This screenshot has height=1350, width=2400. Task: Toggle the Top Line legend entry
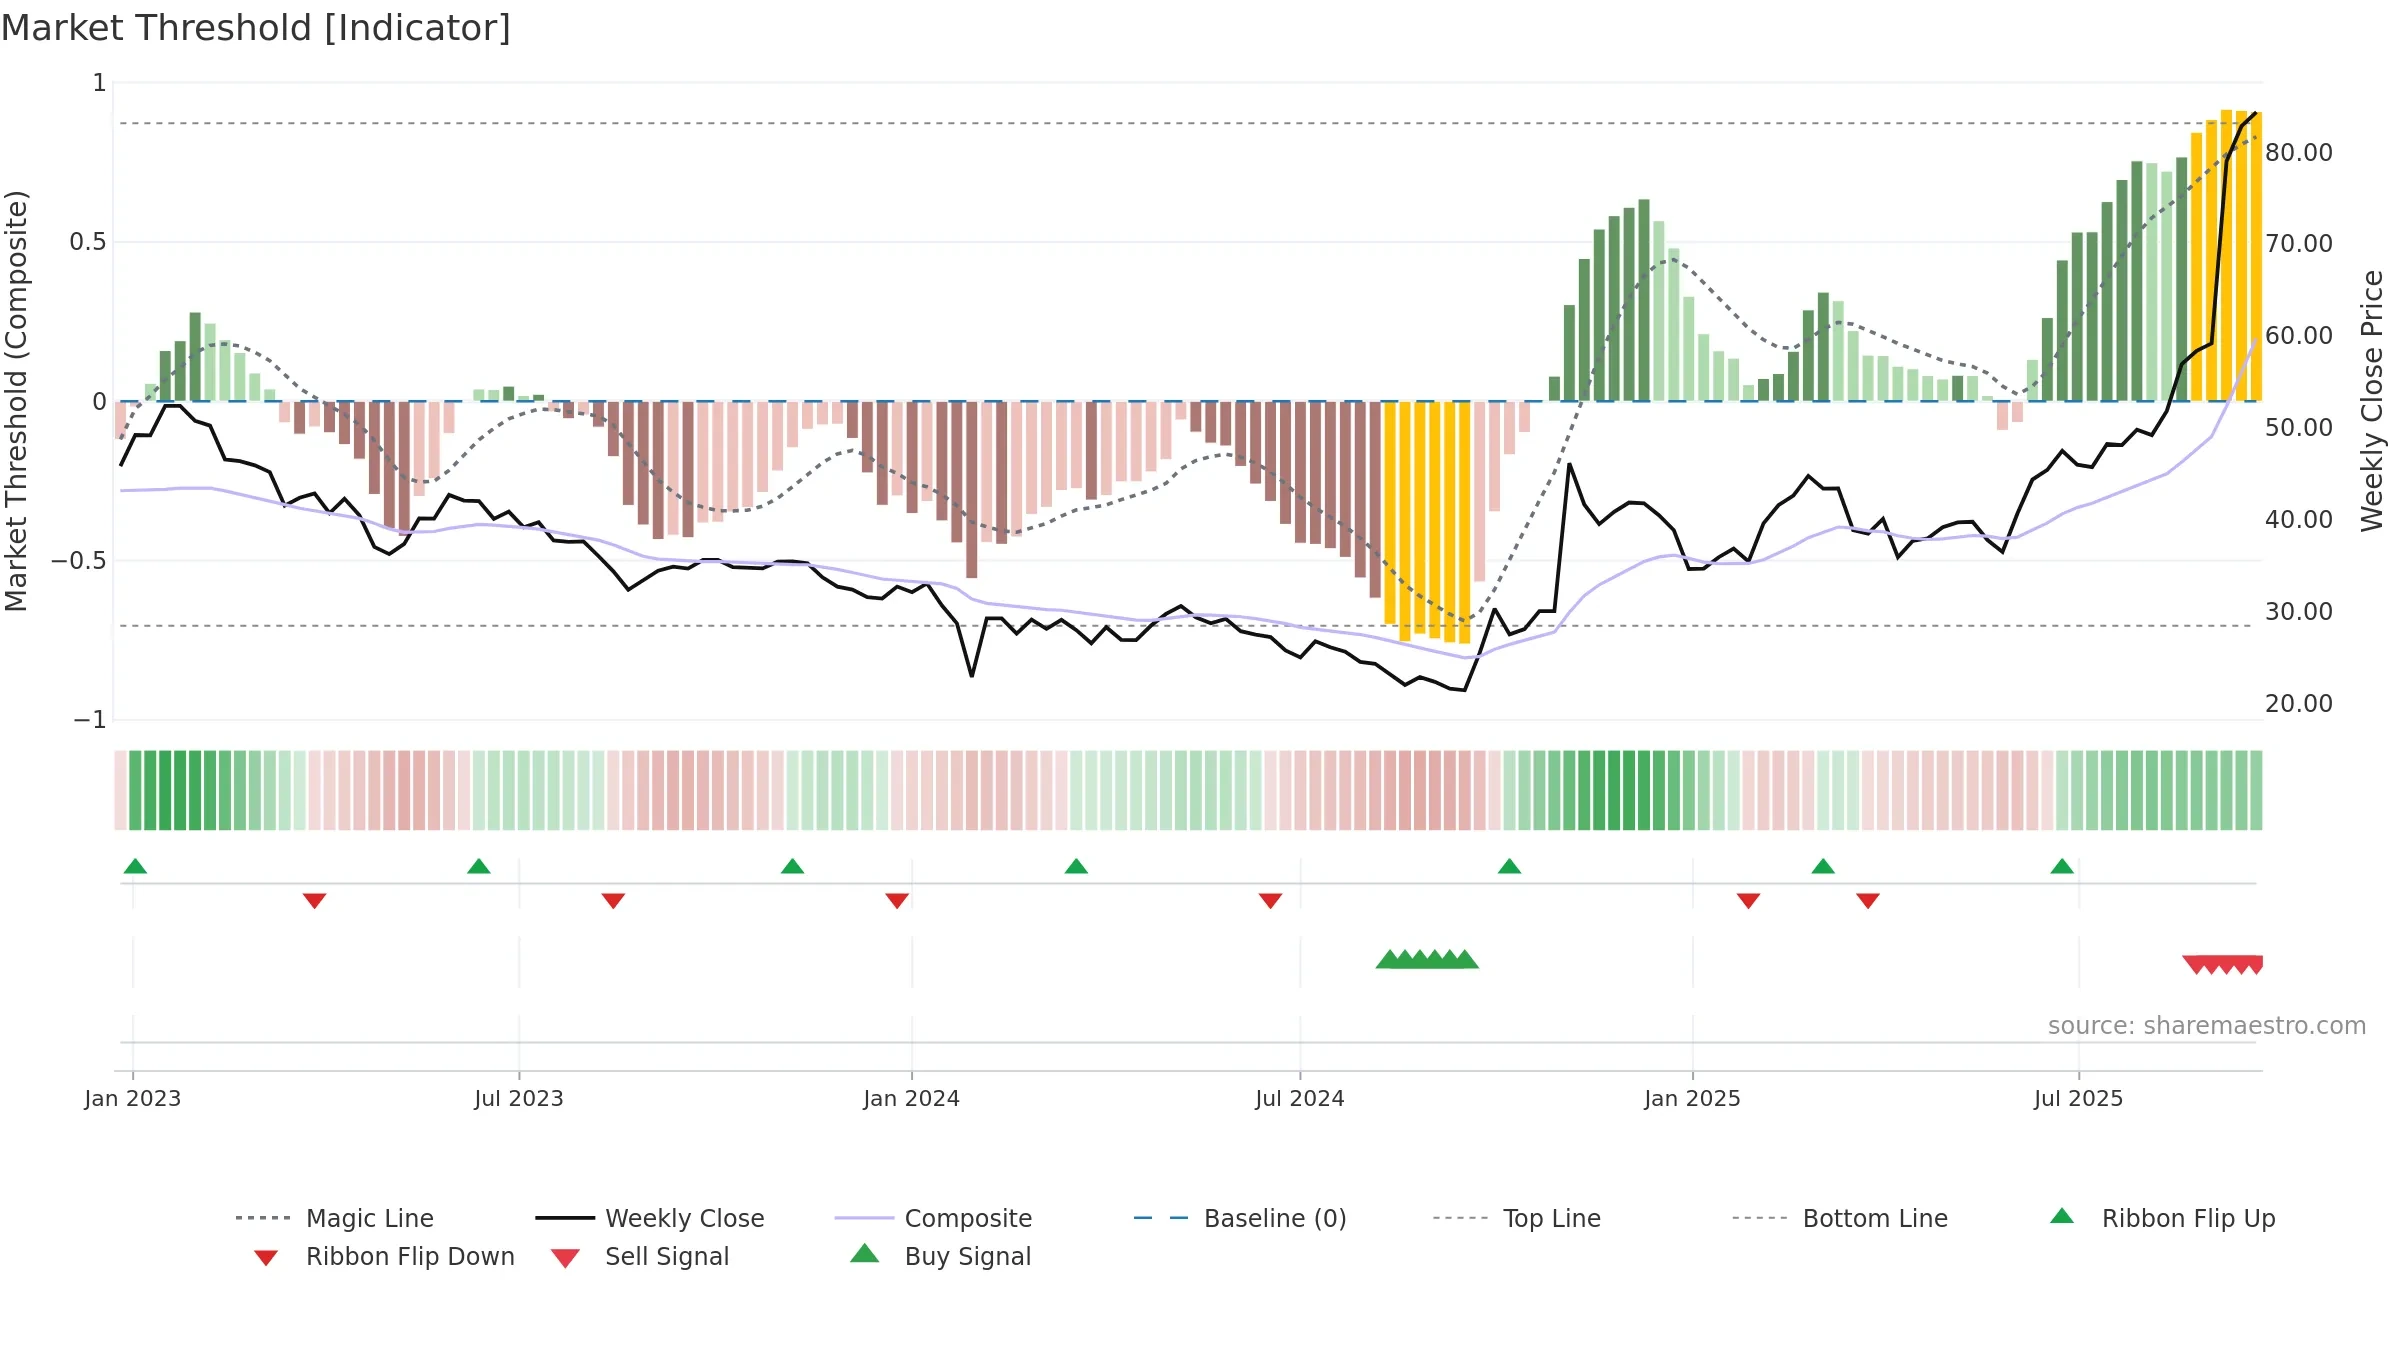click(x=1516, y=1218)
